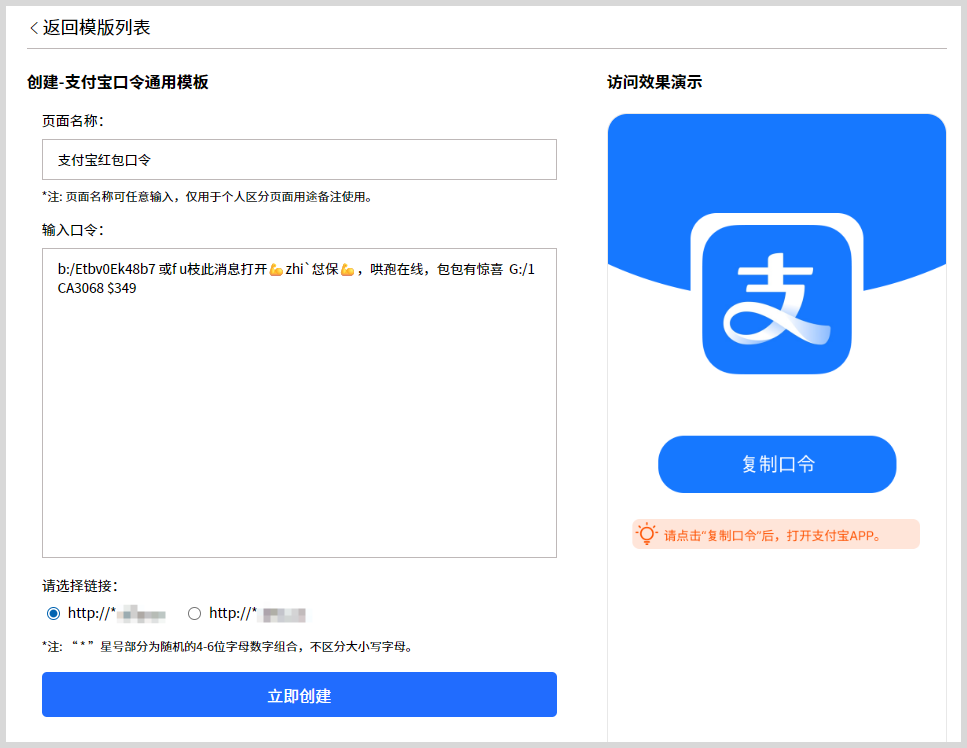Click the 创建-支付宝口令通用模板 heading

pos(118,82)
